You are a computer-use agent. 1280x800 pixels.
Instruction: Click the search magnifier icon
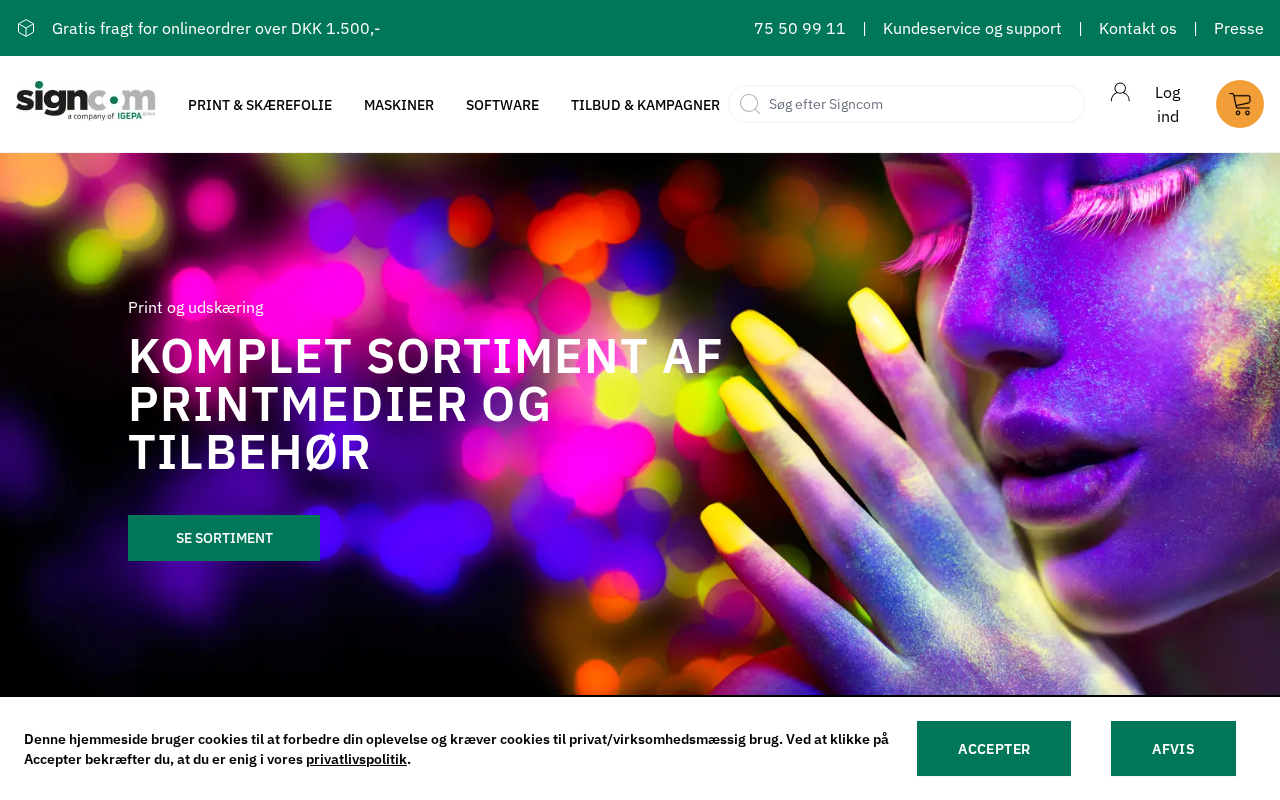coord(749,104)
